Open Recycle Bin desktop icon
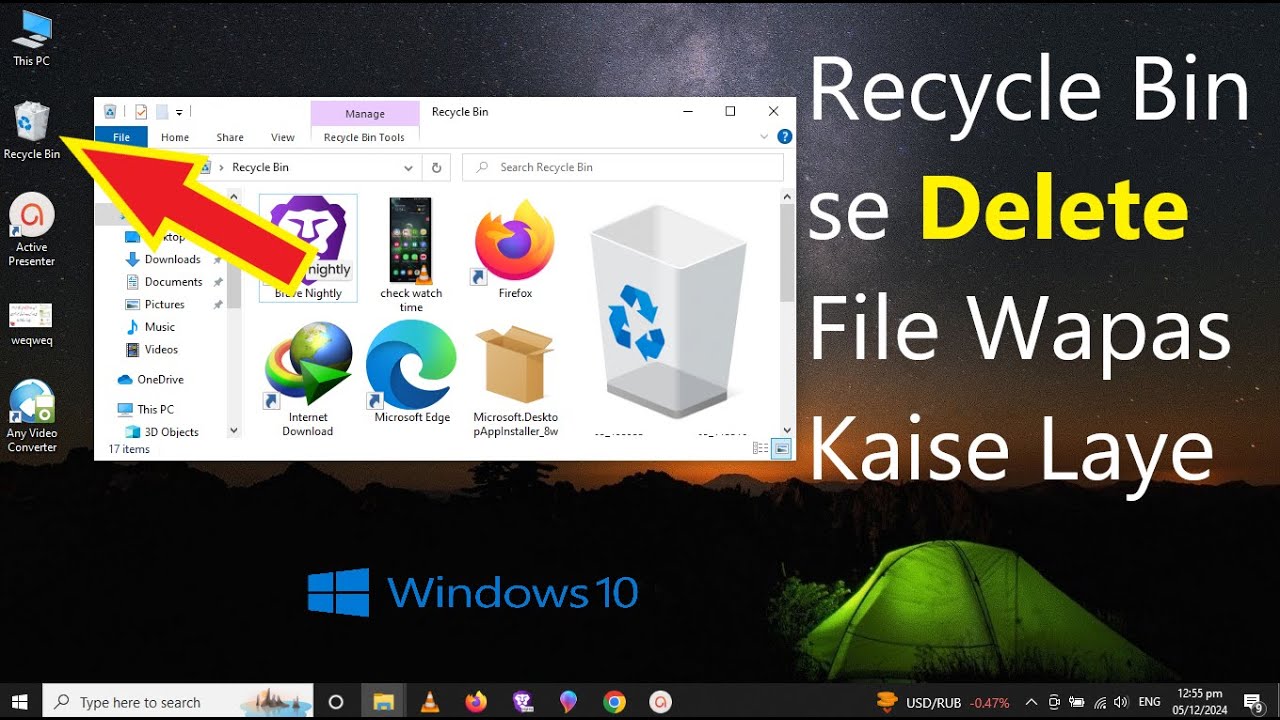 pyautogui.click(x=32, y=131)
